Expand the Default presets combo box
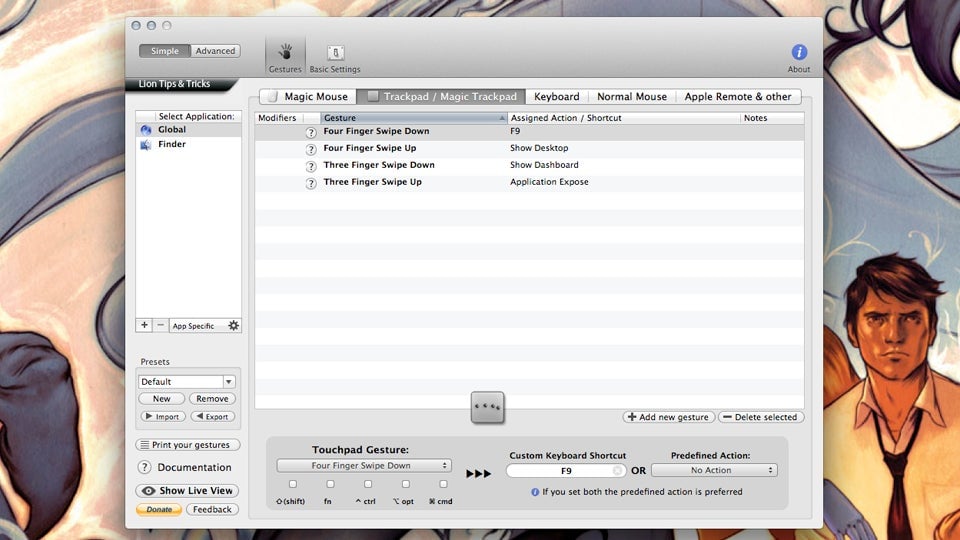Image resolution: width=960 pixels, height=540 pixels. pyautogui.click(x=228, y=382)
